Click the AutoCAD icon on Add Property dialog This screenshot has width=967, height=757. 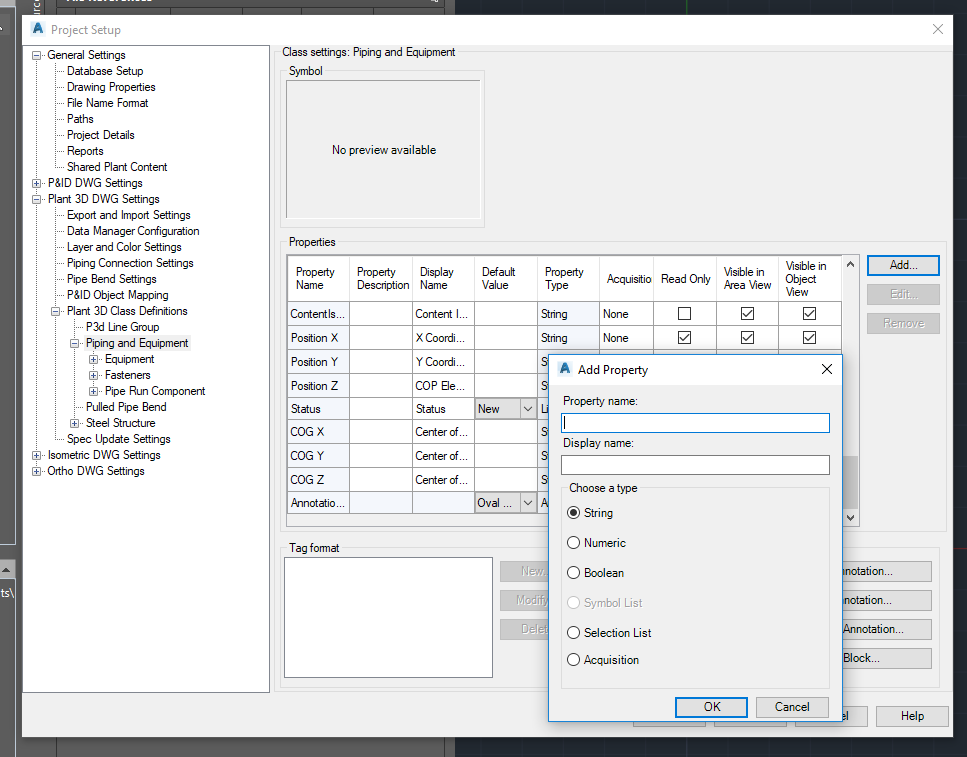tap(564, 369)
